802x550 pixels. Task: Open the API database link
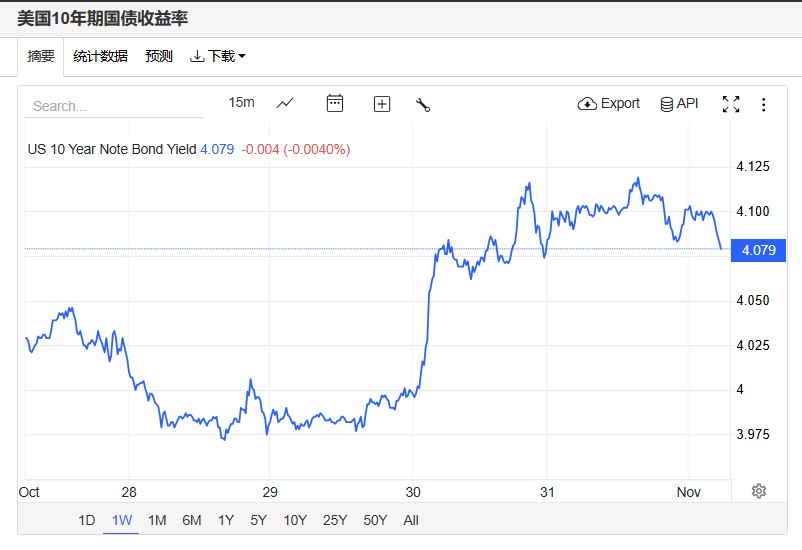click(679, 104)
